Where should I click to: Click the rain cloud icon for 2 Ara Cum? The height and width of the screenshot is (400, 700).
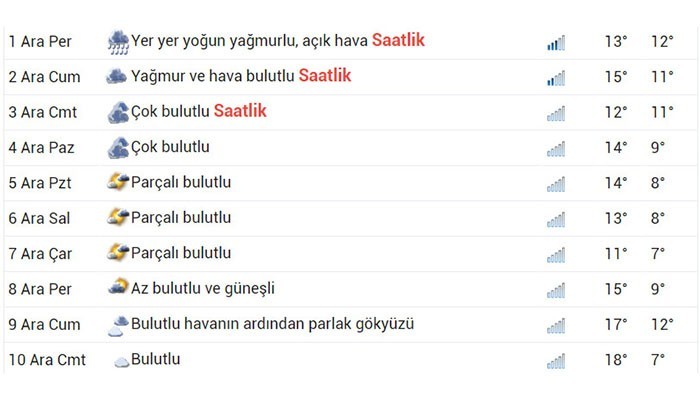pyautogui.click(x=117, y=76)
